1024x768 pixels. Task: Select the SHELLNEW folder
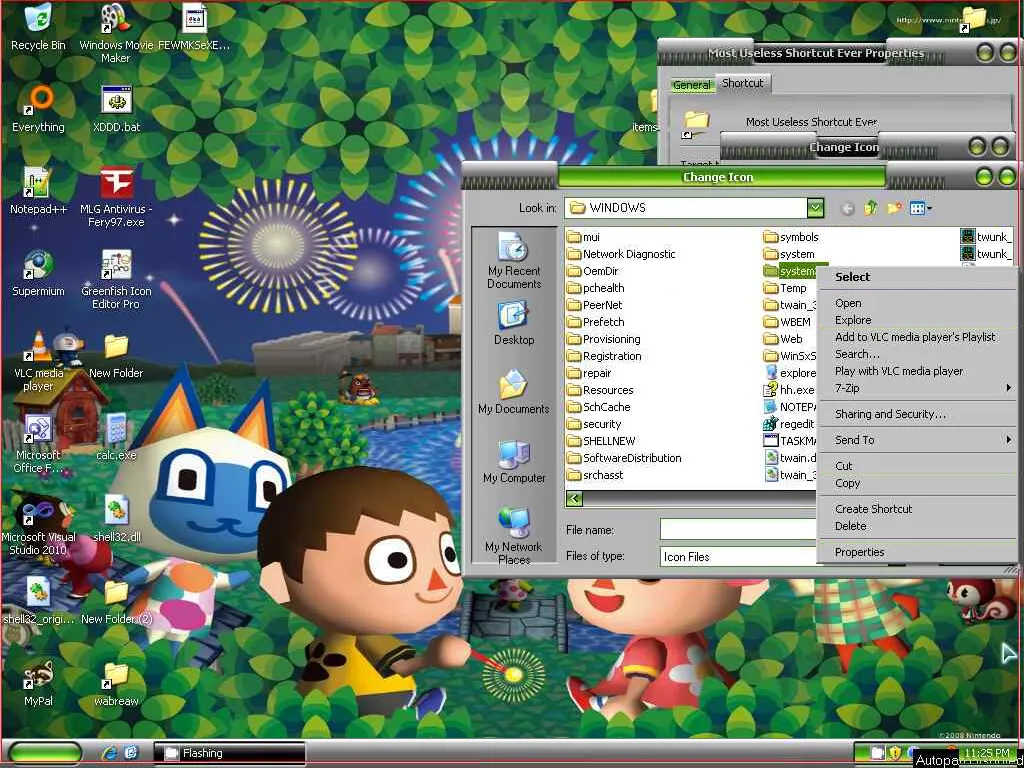coord(601,441)
